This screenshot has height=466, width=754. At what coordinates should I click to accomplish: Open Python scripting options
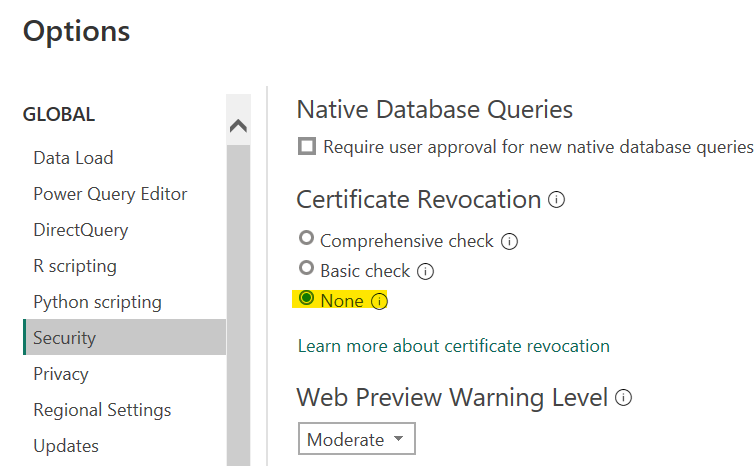point(97,302)
